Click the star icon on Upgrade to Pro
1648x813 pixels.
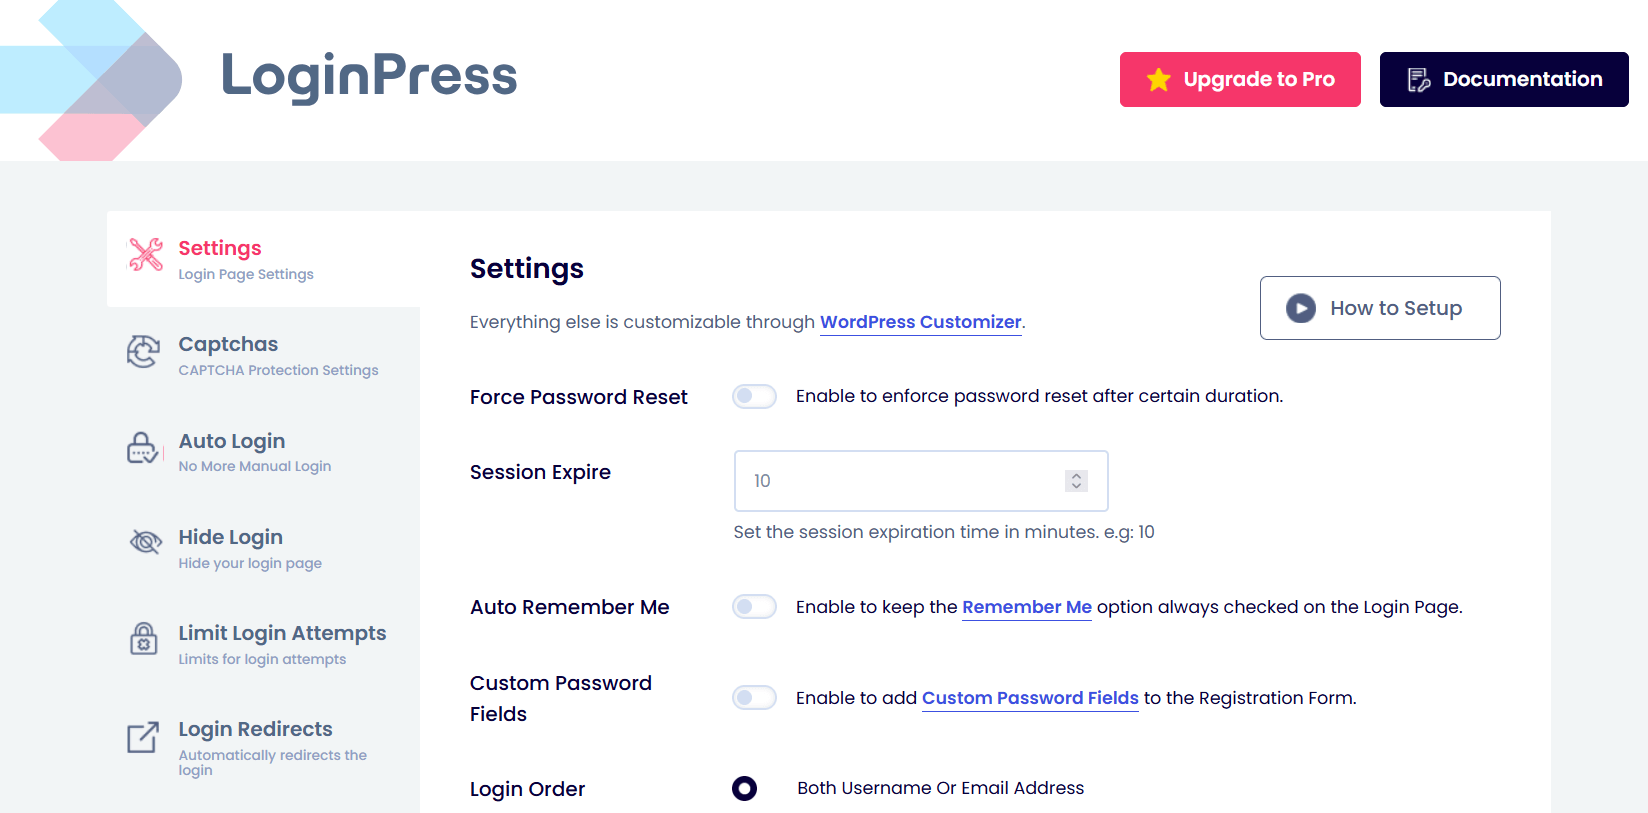(x=1158, y=79)
